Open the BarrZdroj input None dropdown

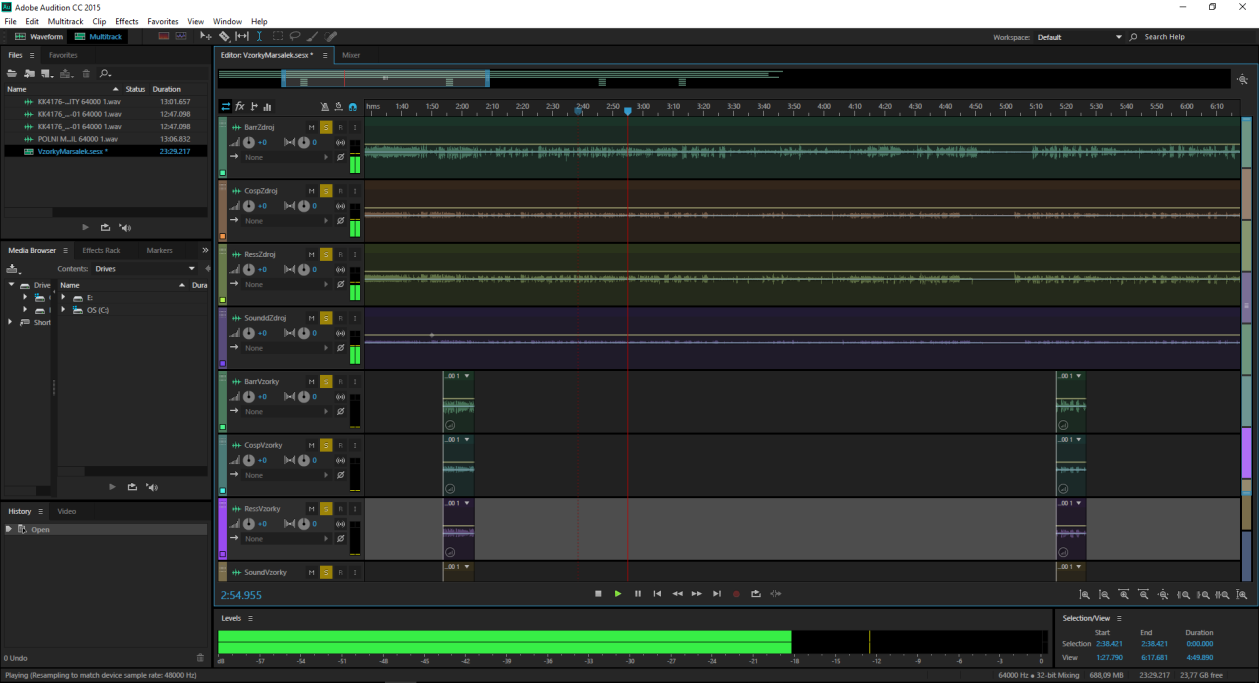[286, 157]
